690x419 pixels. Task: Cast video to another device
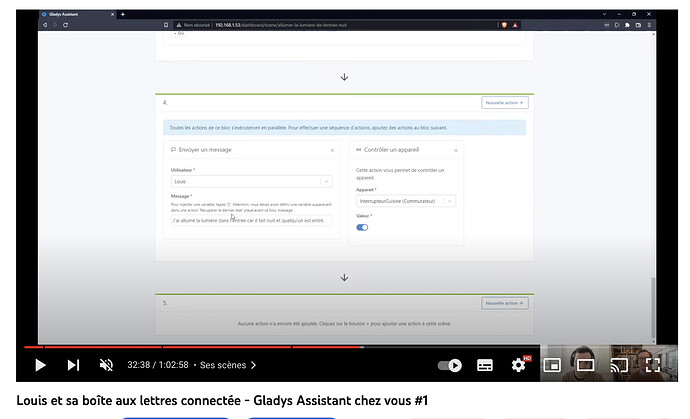point(619,365)
